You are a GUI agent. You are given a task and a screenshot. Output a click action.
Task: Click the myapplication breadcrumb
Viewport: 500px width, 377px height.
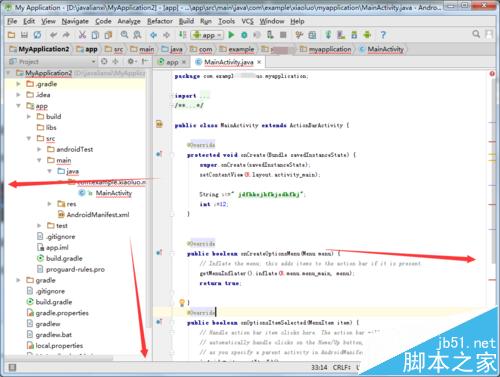point(325,49)
